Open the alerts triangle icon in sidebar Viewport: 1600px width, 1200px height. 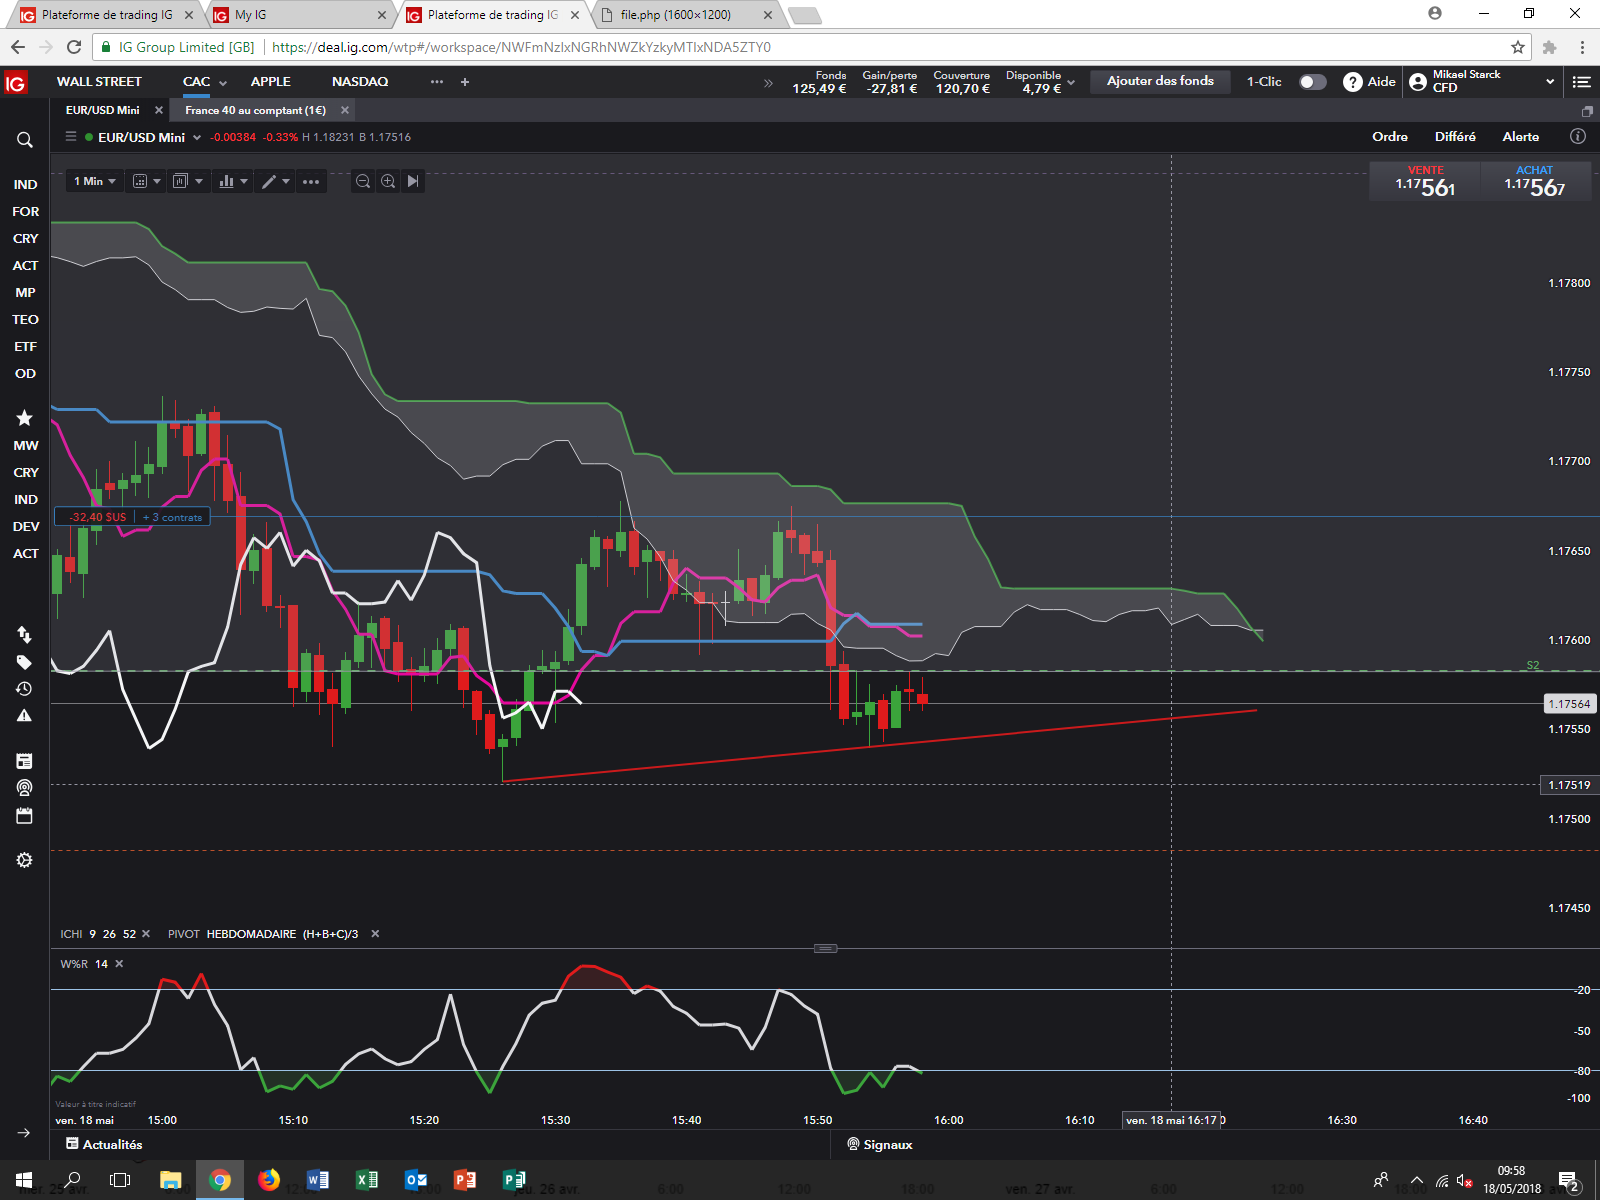coord(25,715)
